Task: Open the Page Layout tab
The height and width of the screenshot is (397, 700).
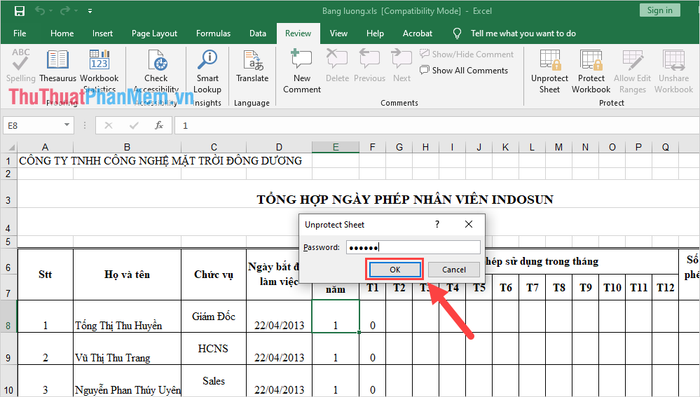Action: pos(154,33)
